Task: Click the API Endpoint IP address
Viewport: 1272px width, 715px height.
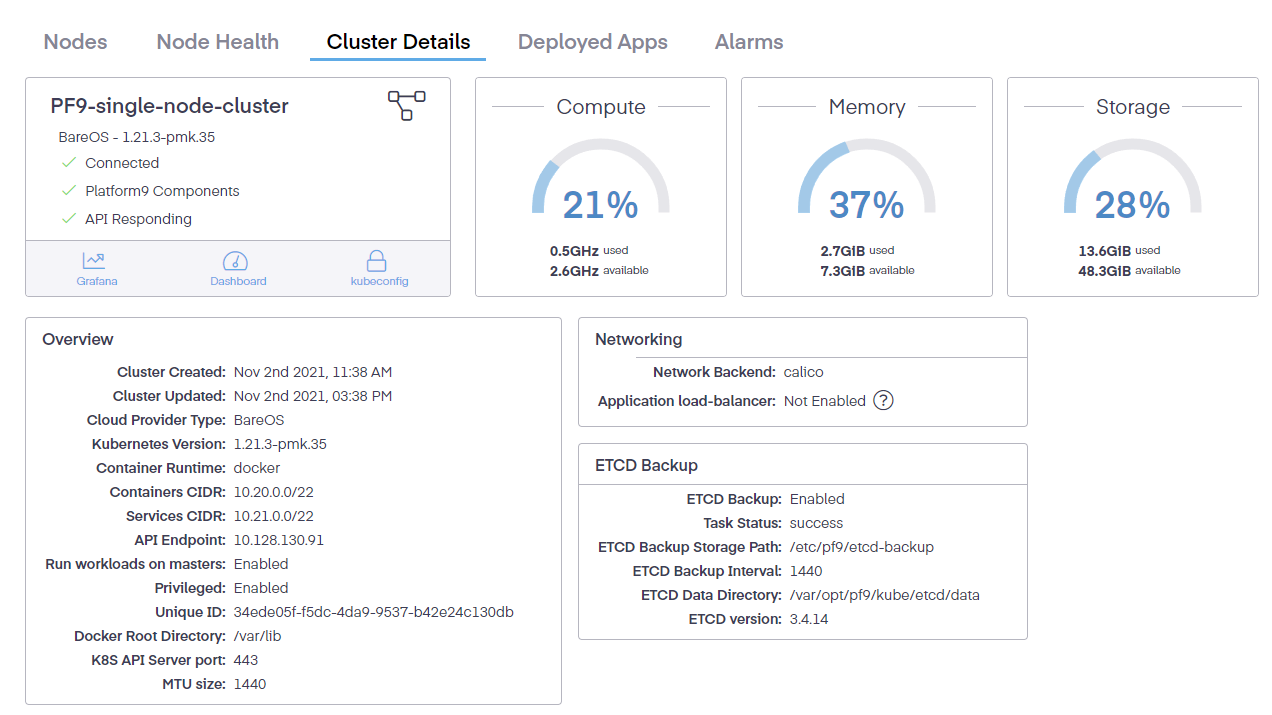Action: [x=278, y=540]
